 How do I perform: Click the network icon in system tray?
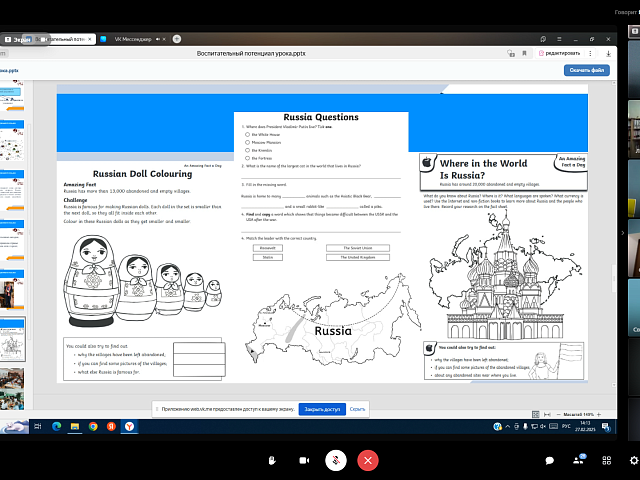[x=534, y=427]
